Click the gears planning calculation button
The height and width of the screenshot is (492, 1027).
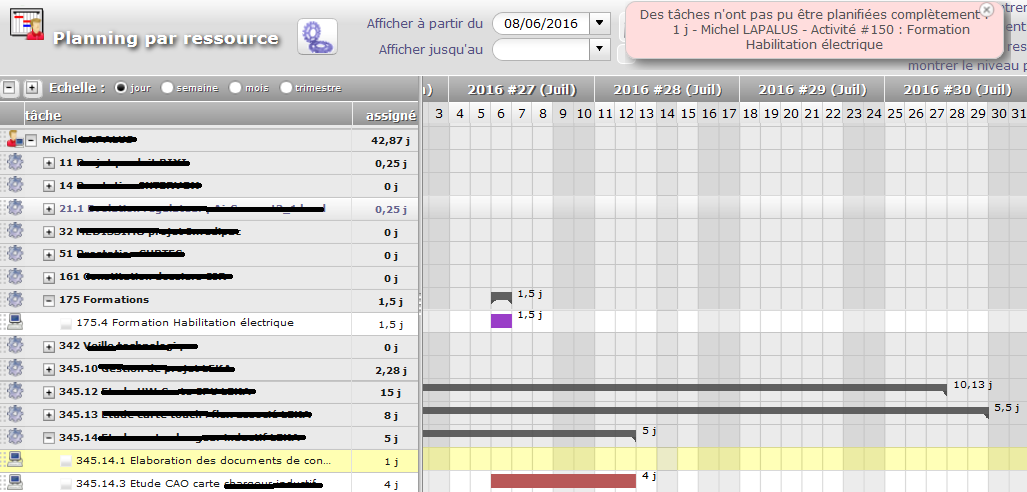click(x=317, y=37)
